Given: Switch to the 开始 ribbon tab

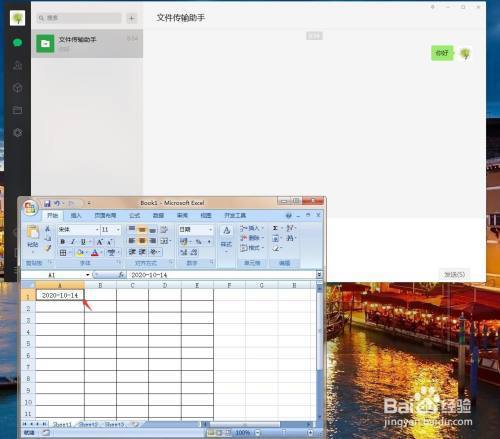Looking at the screenshot, I should [x=53, y=215].
